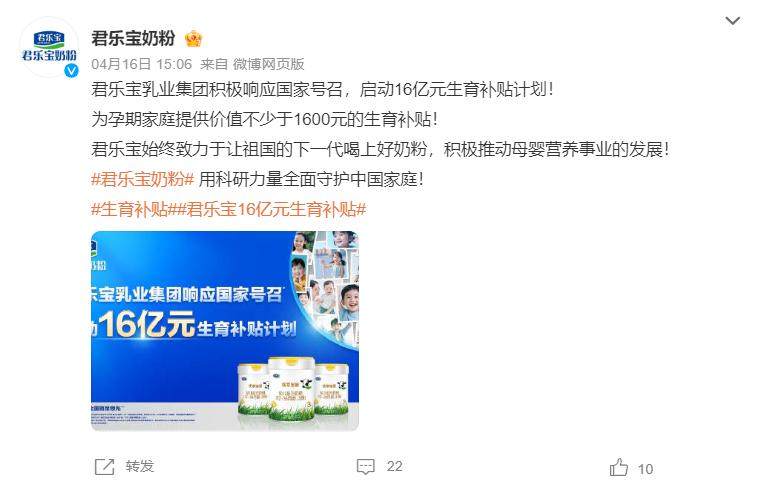The height and width of the screenshot is (488, 764).
Task: Click the 君乐宝 logo inside the avatar
Action: pyautogui.click(x=49, y=46)
